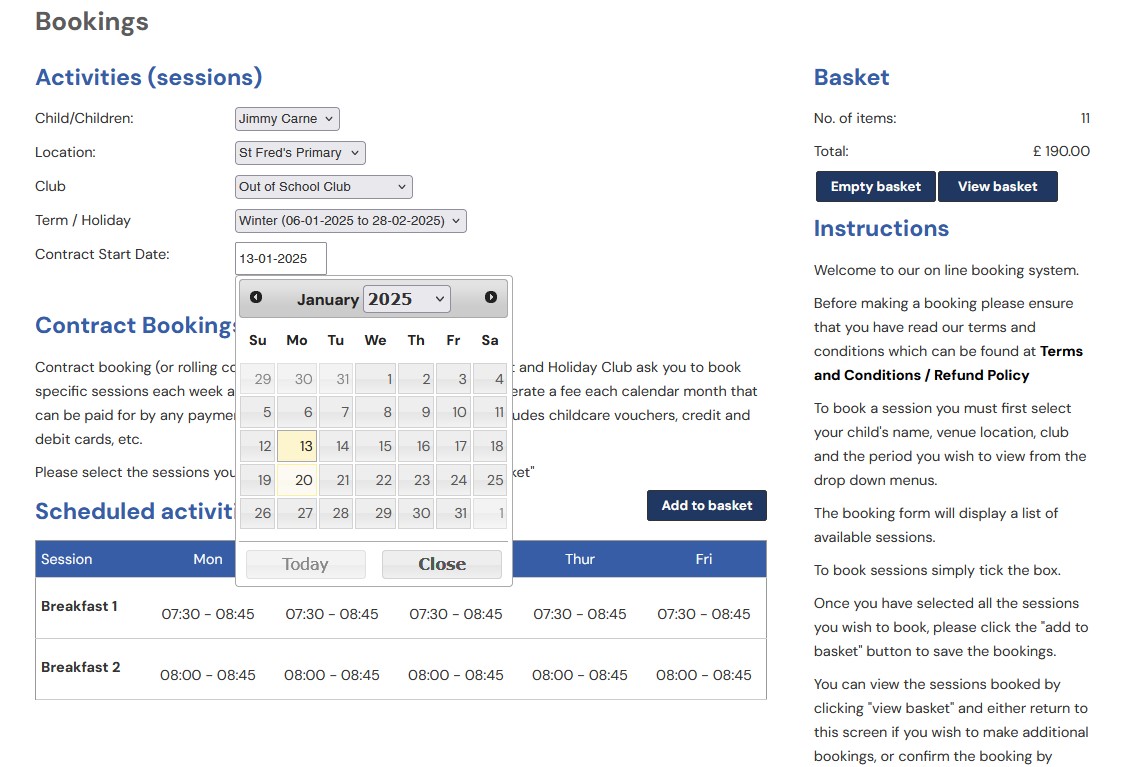
Task: Open the Location dropdown for St Fred's Primary
Action: tap(300, 153)
